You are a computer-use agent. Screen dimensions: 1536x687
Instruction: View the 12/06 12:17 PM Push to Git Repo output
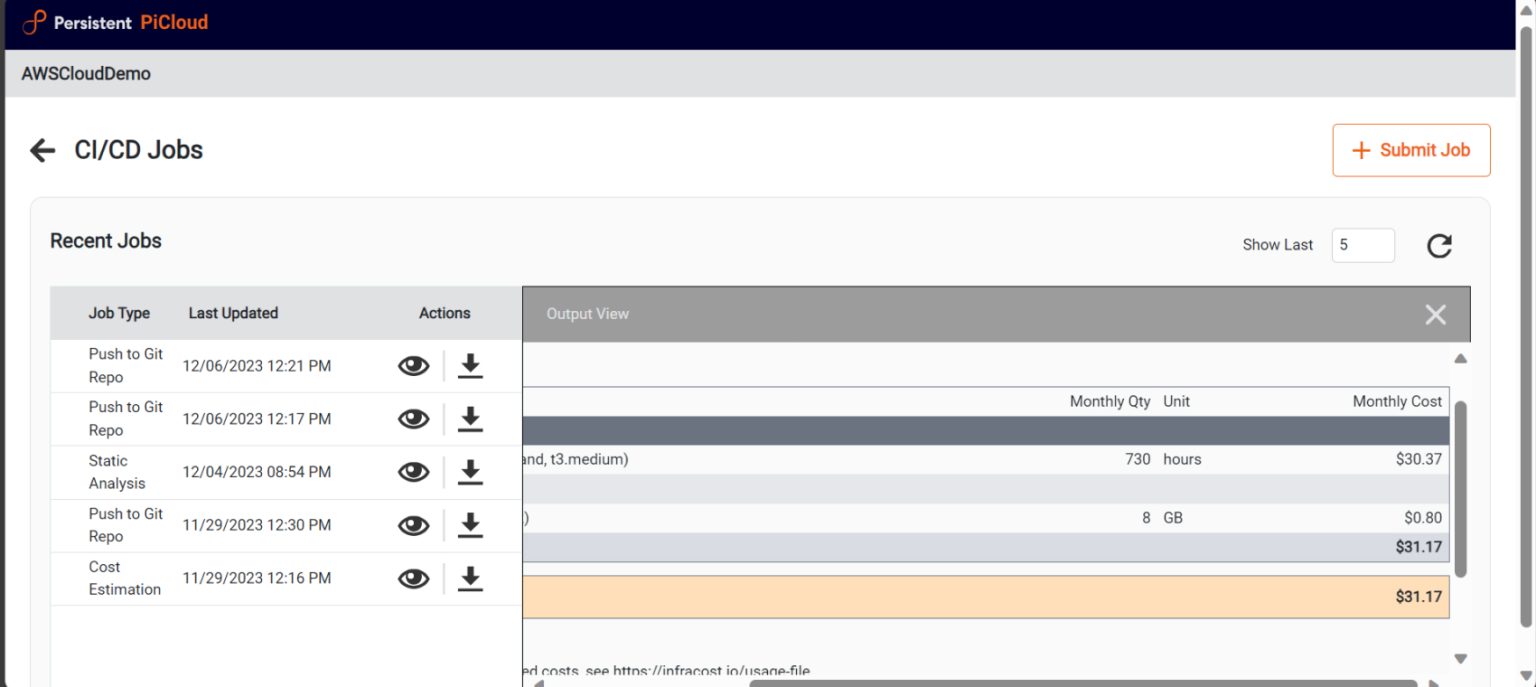click(413, 418)
